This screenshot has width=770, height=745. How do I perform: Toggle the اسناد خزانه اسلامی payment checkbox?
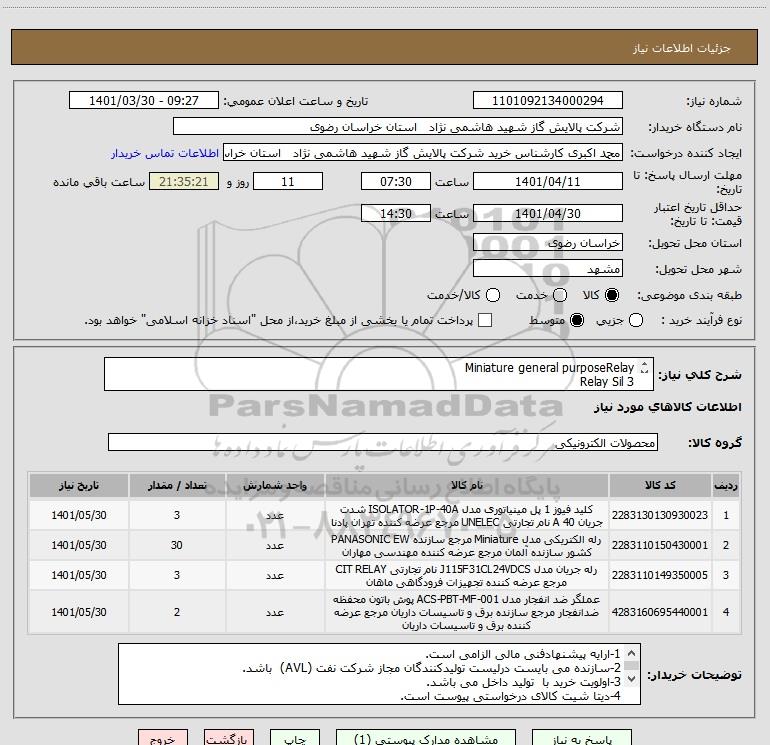(485, 321)
